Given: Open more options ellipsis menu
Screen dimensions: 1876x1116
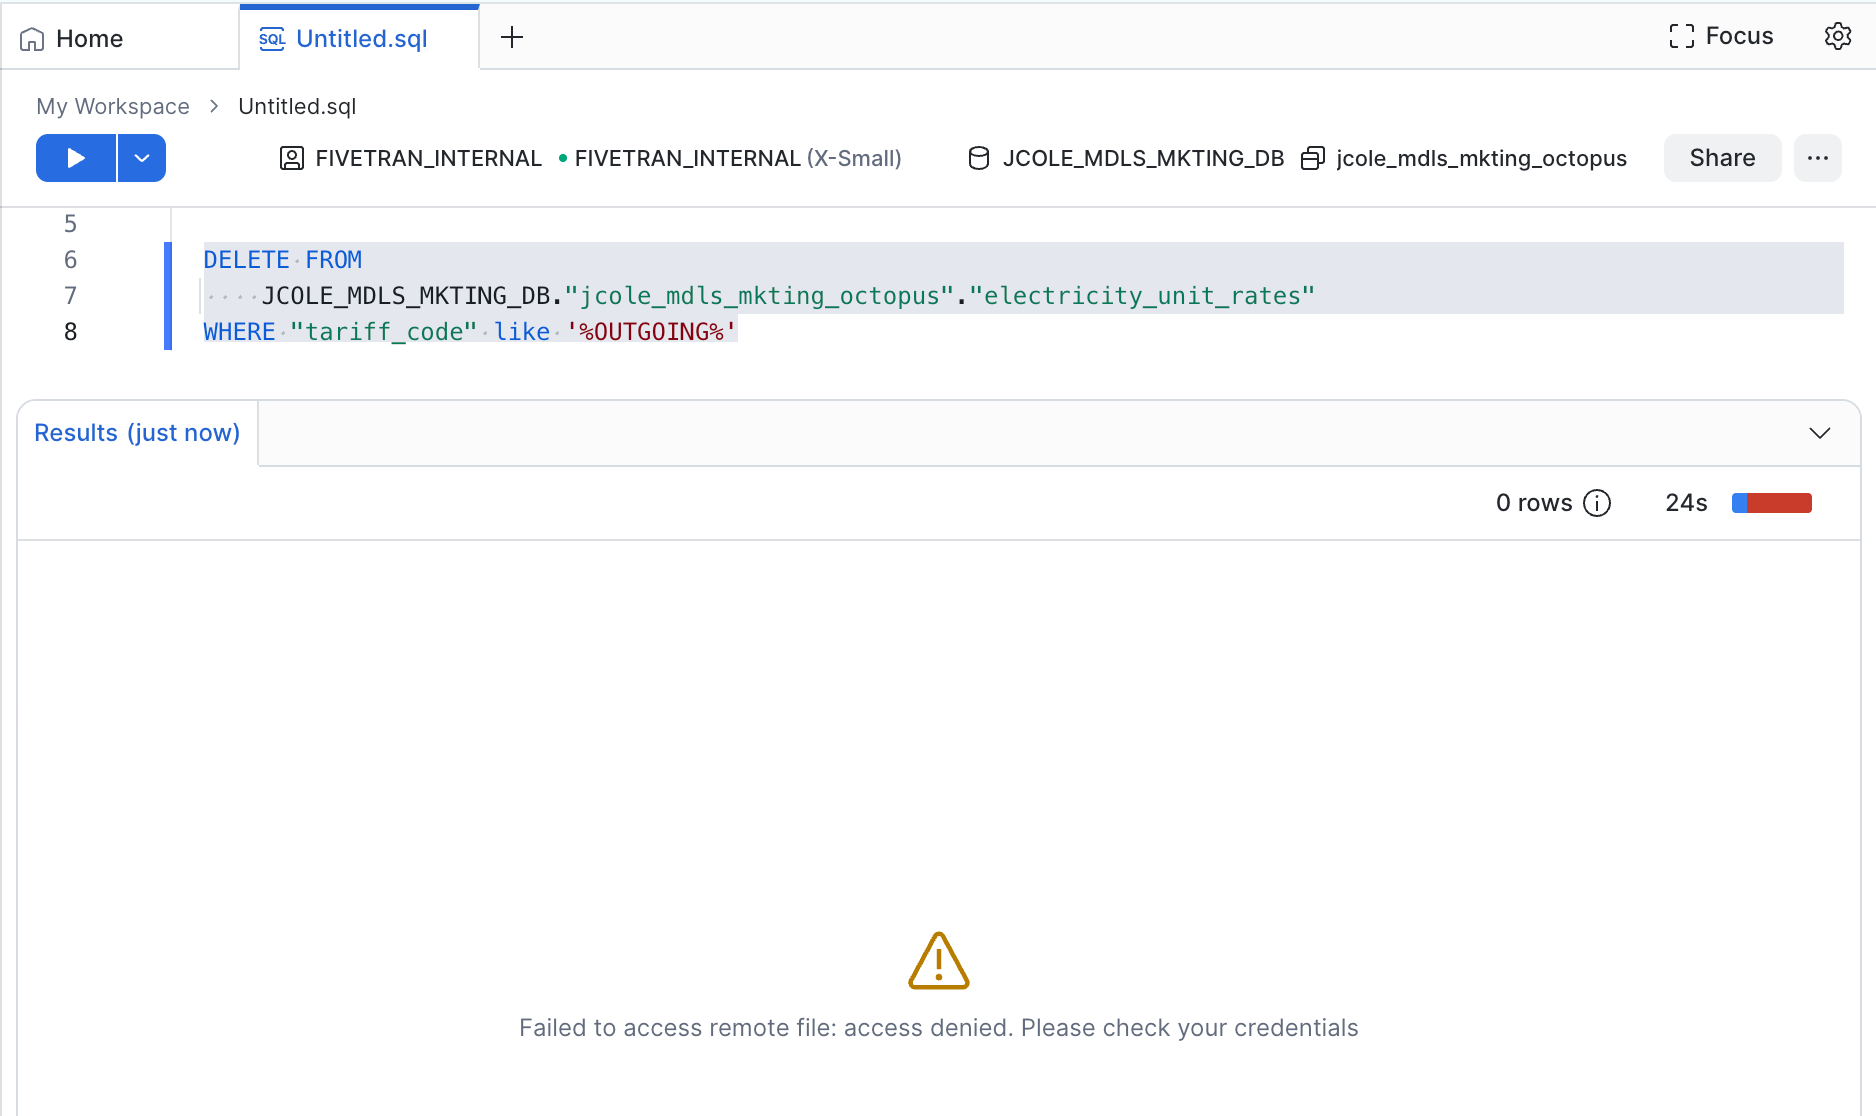Looking at the screenshot, I should (x=1818, y=158).
